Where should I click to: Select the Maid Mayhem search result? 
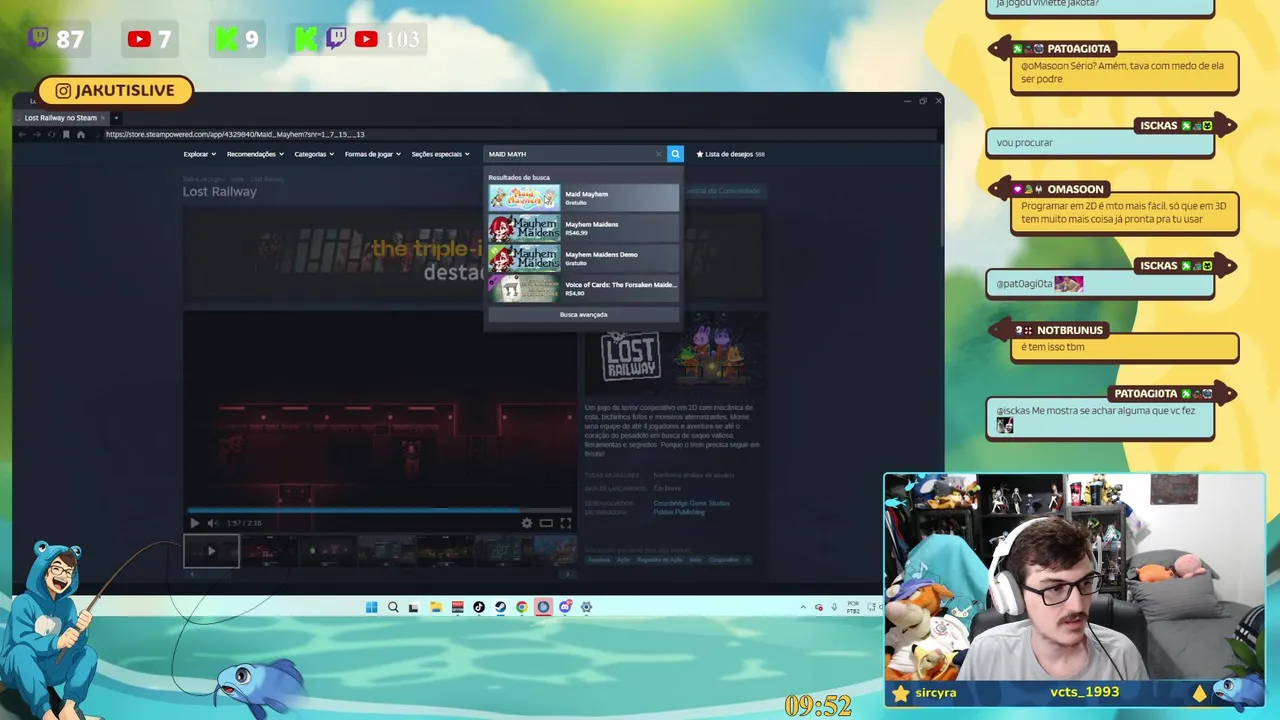pos(583,198)
